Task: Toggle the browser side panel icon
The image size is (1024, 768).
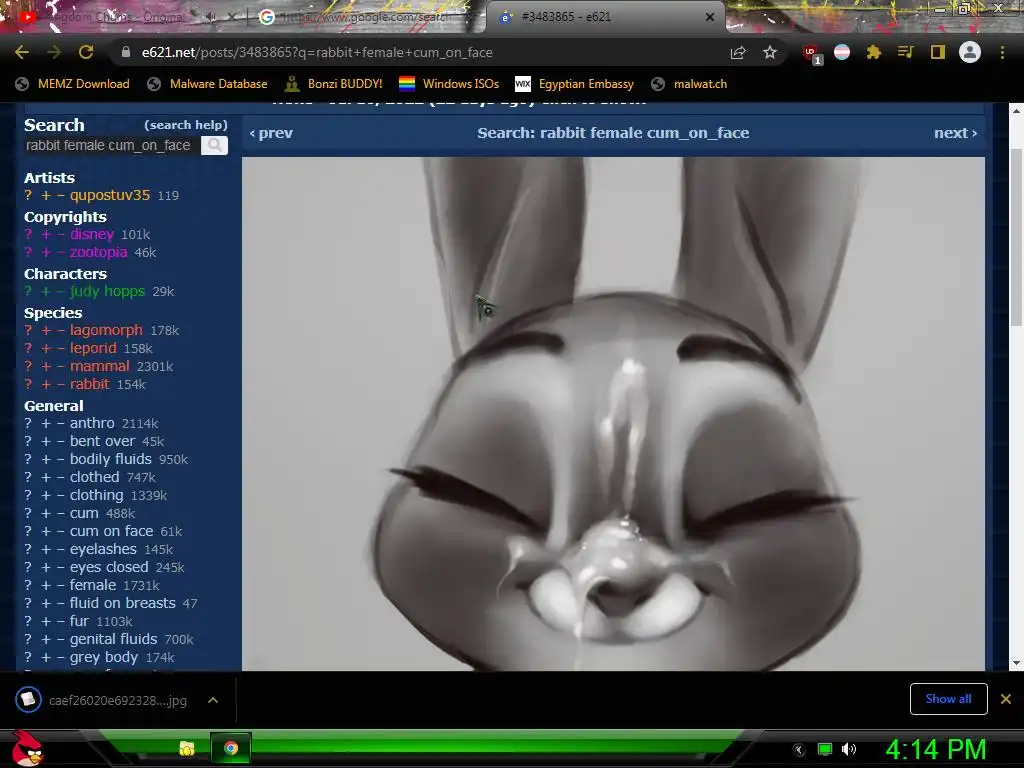Action: (x=938, y=52)
